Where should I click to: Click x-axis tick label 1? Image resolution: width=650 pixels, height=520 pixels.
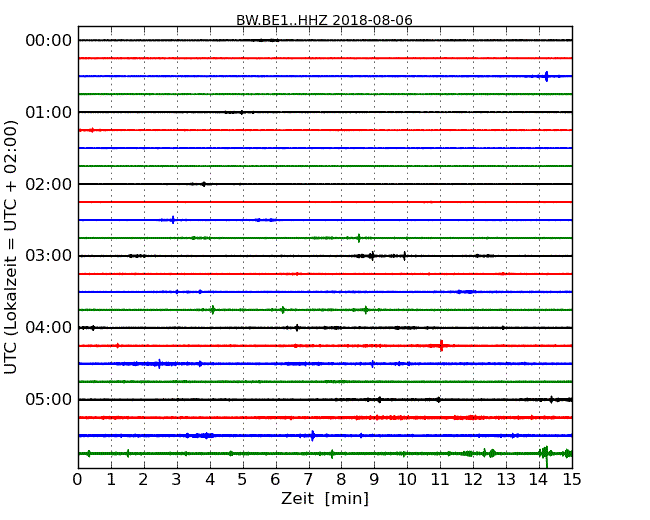click(111, 480)
